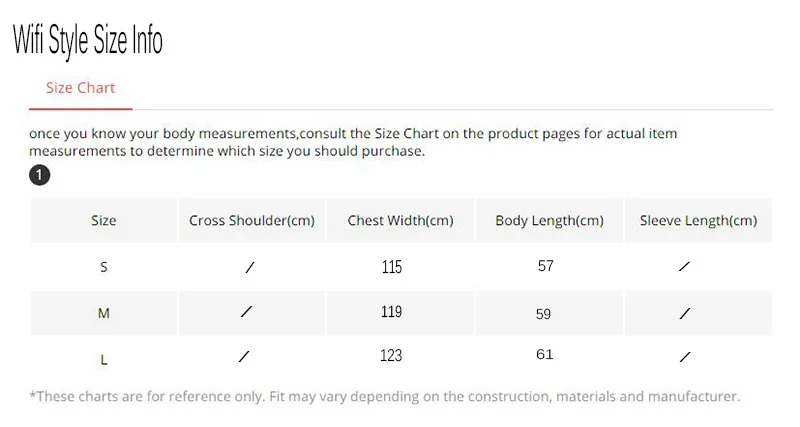The image size is (800, 427).
Task: Click chest width value 119
Action: pos(391,312)
